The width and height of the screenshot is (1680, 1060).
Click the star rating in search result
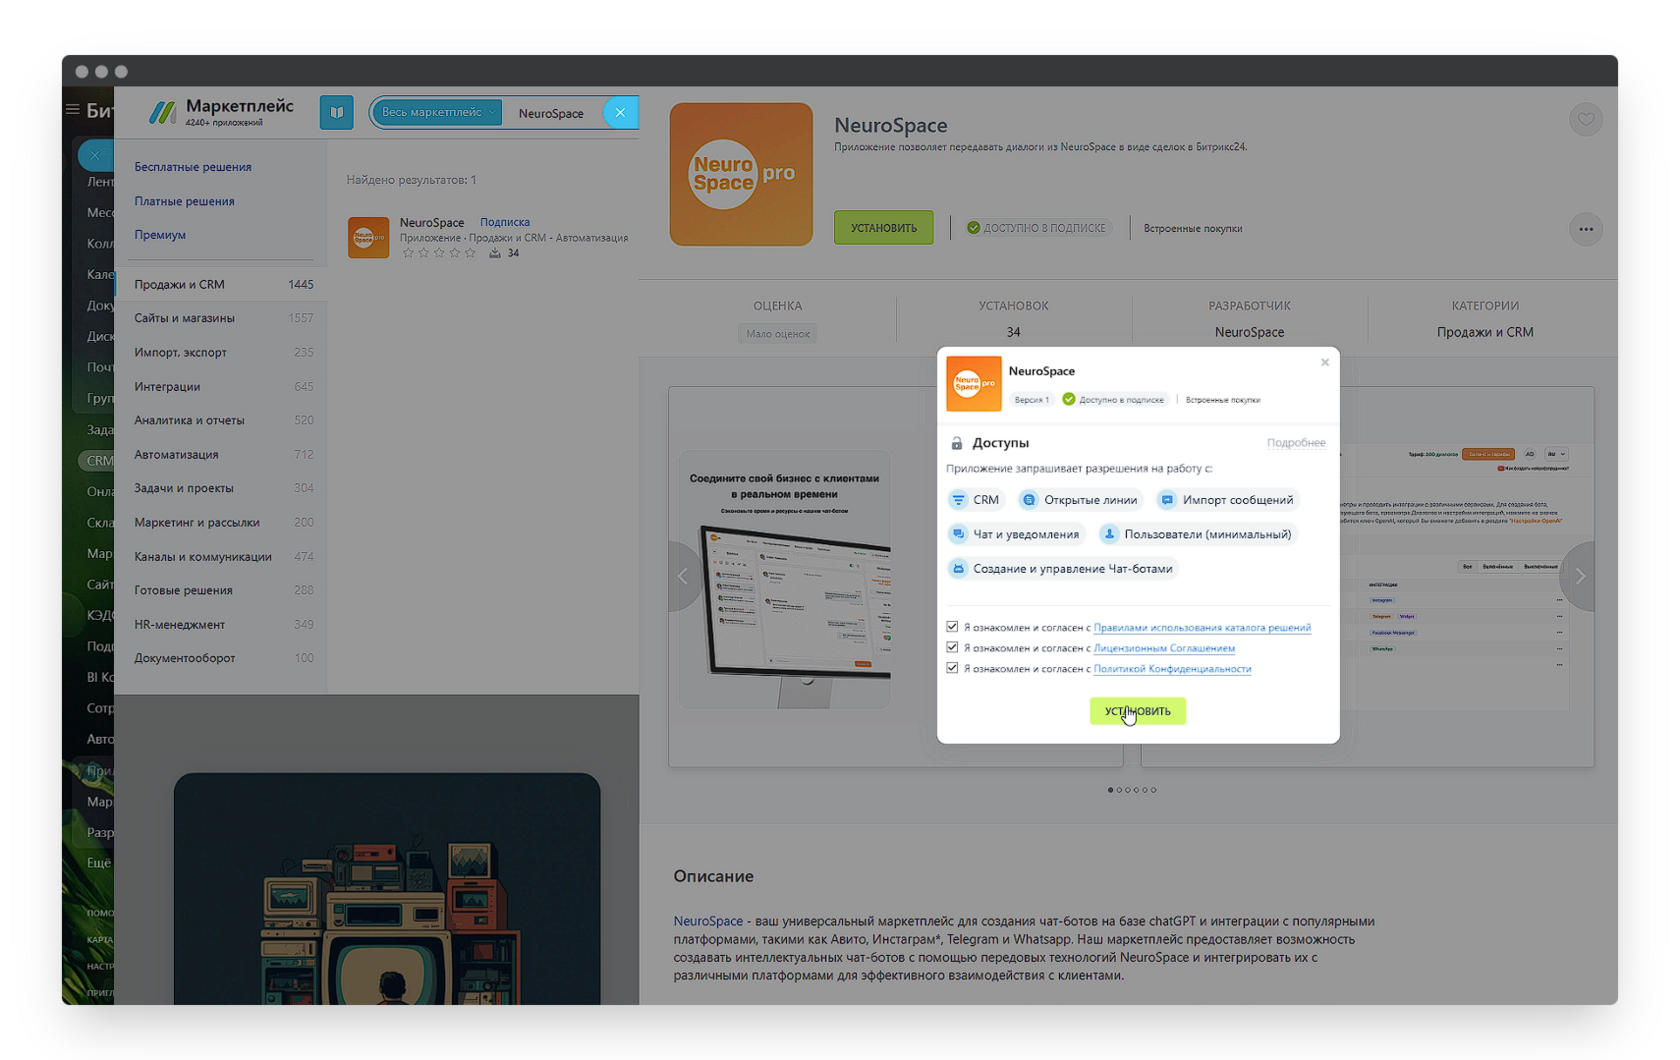[439, 253]
